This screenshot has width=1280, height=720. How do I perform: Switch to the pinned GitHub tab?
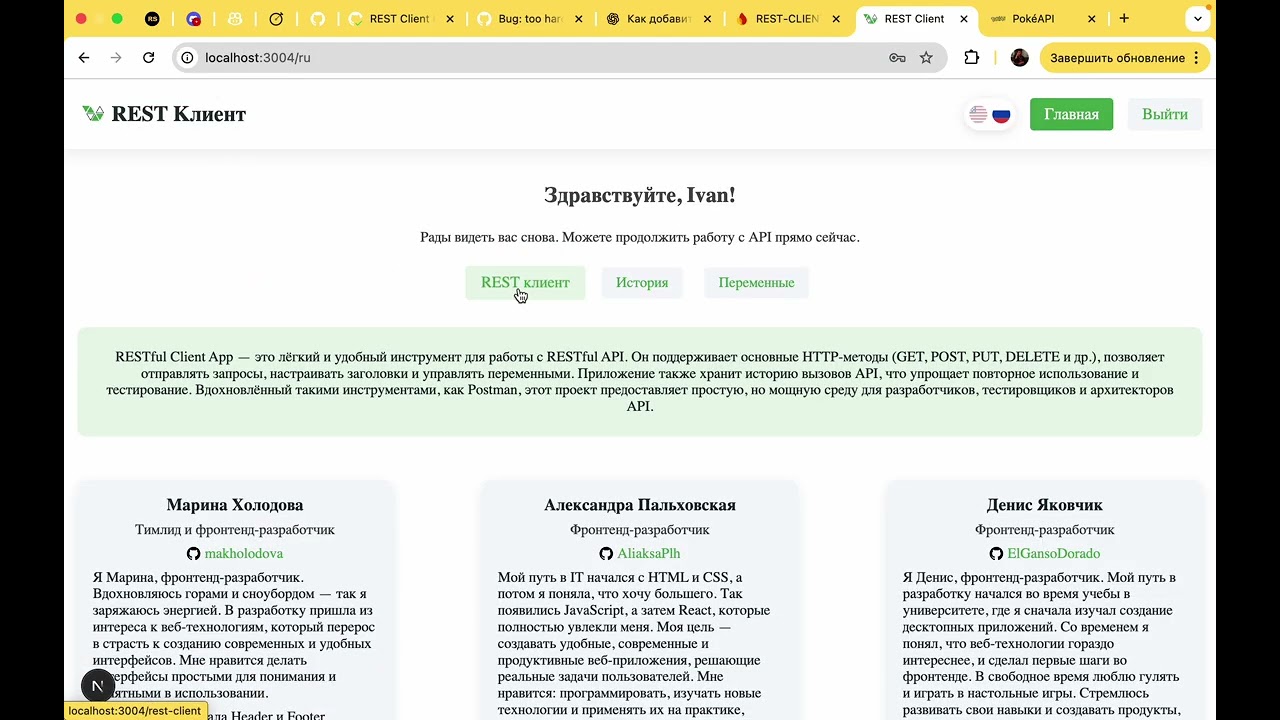pyautogui.click(x=317, y=19)
